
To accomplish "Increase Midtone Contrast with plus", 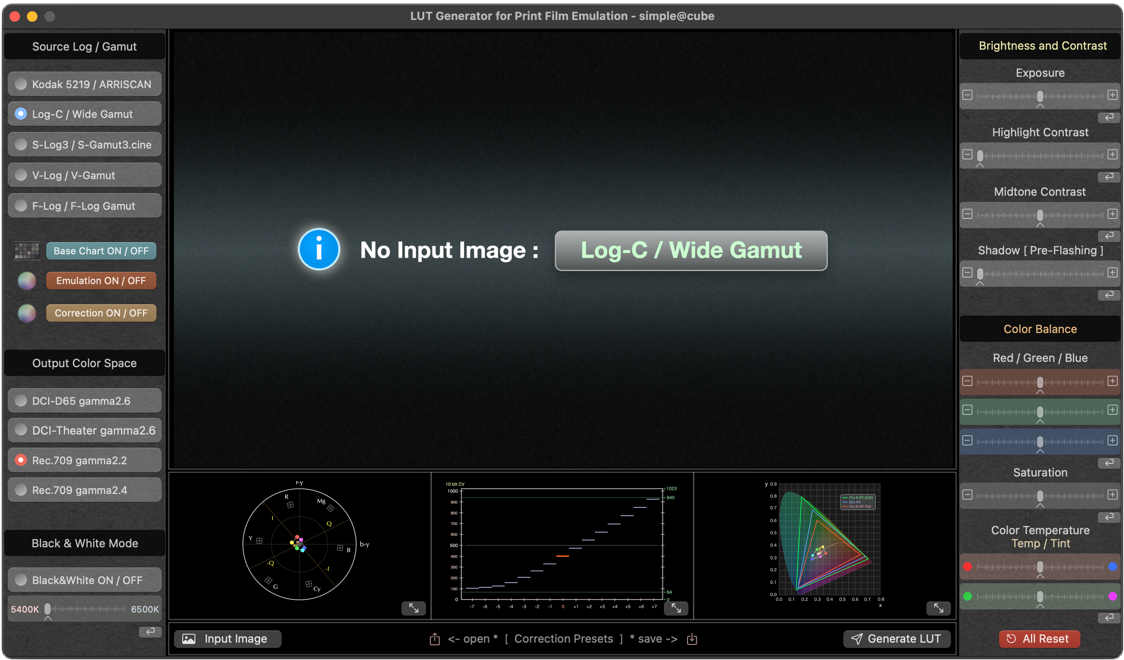I will 1113,214.
